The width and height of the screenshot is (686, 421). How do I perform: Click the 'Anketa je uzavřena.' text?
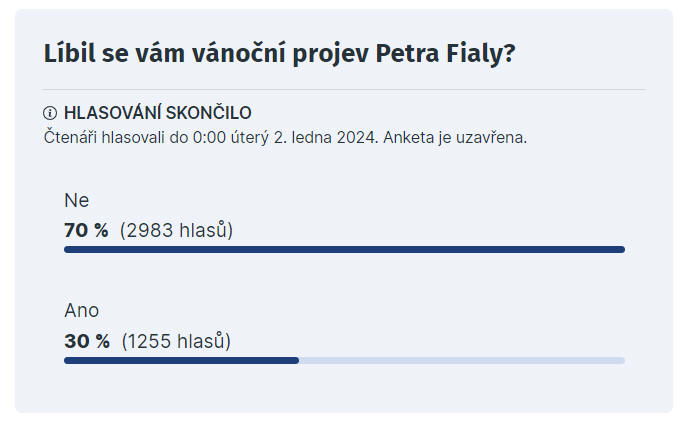point(455,137)
